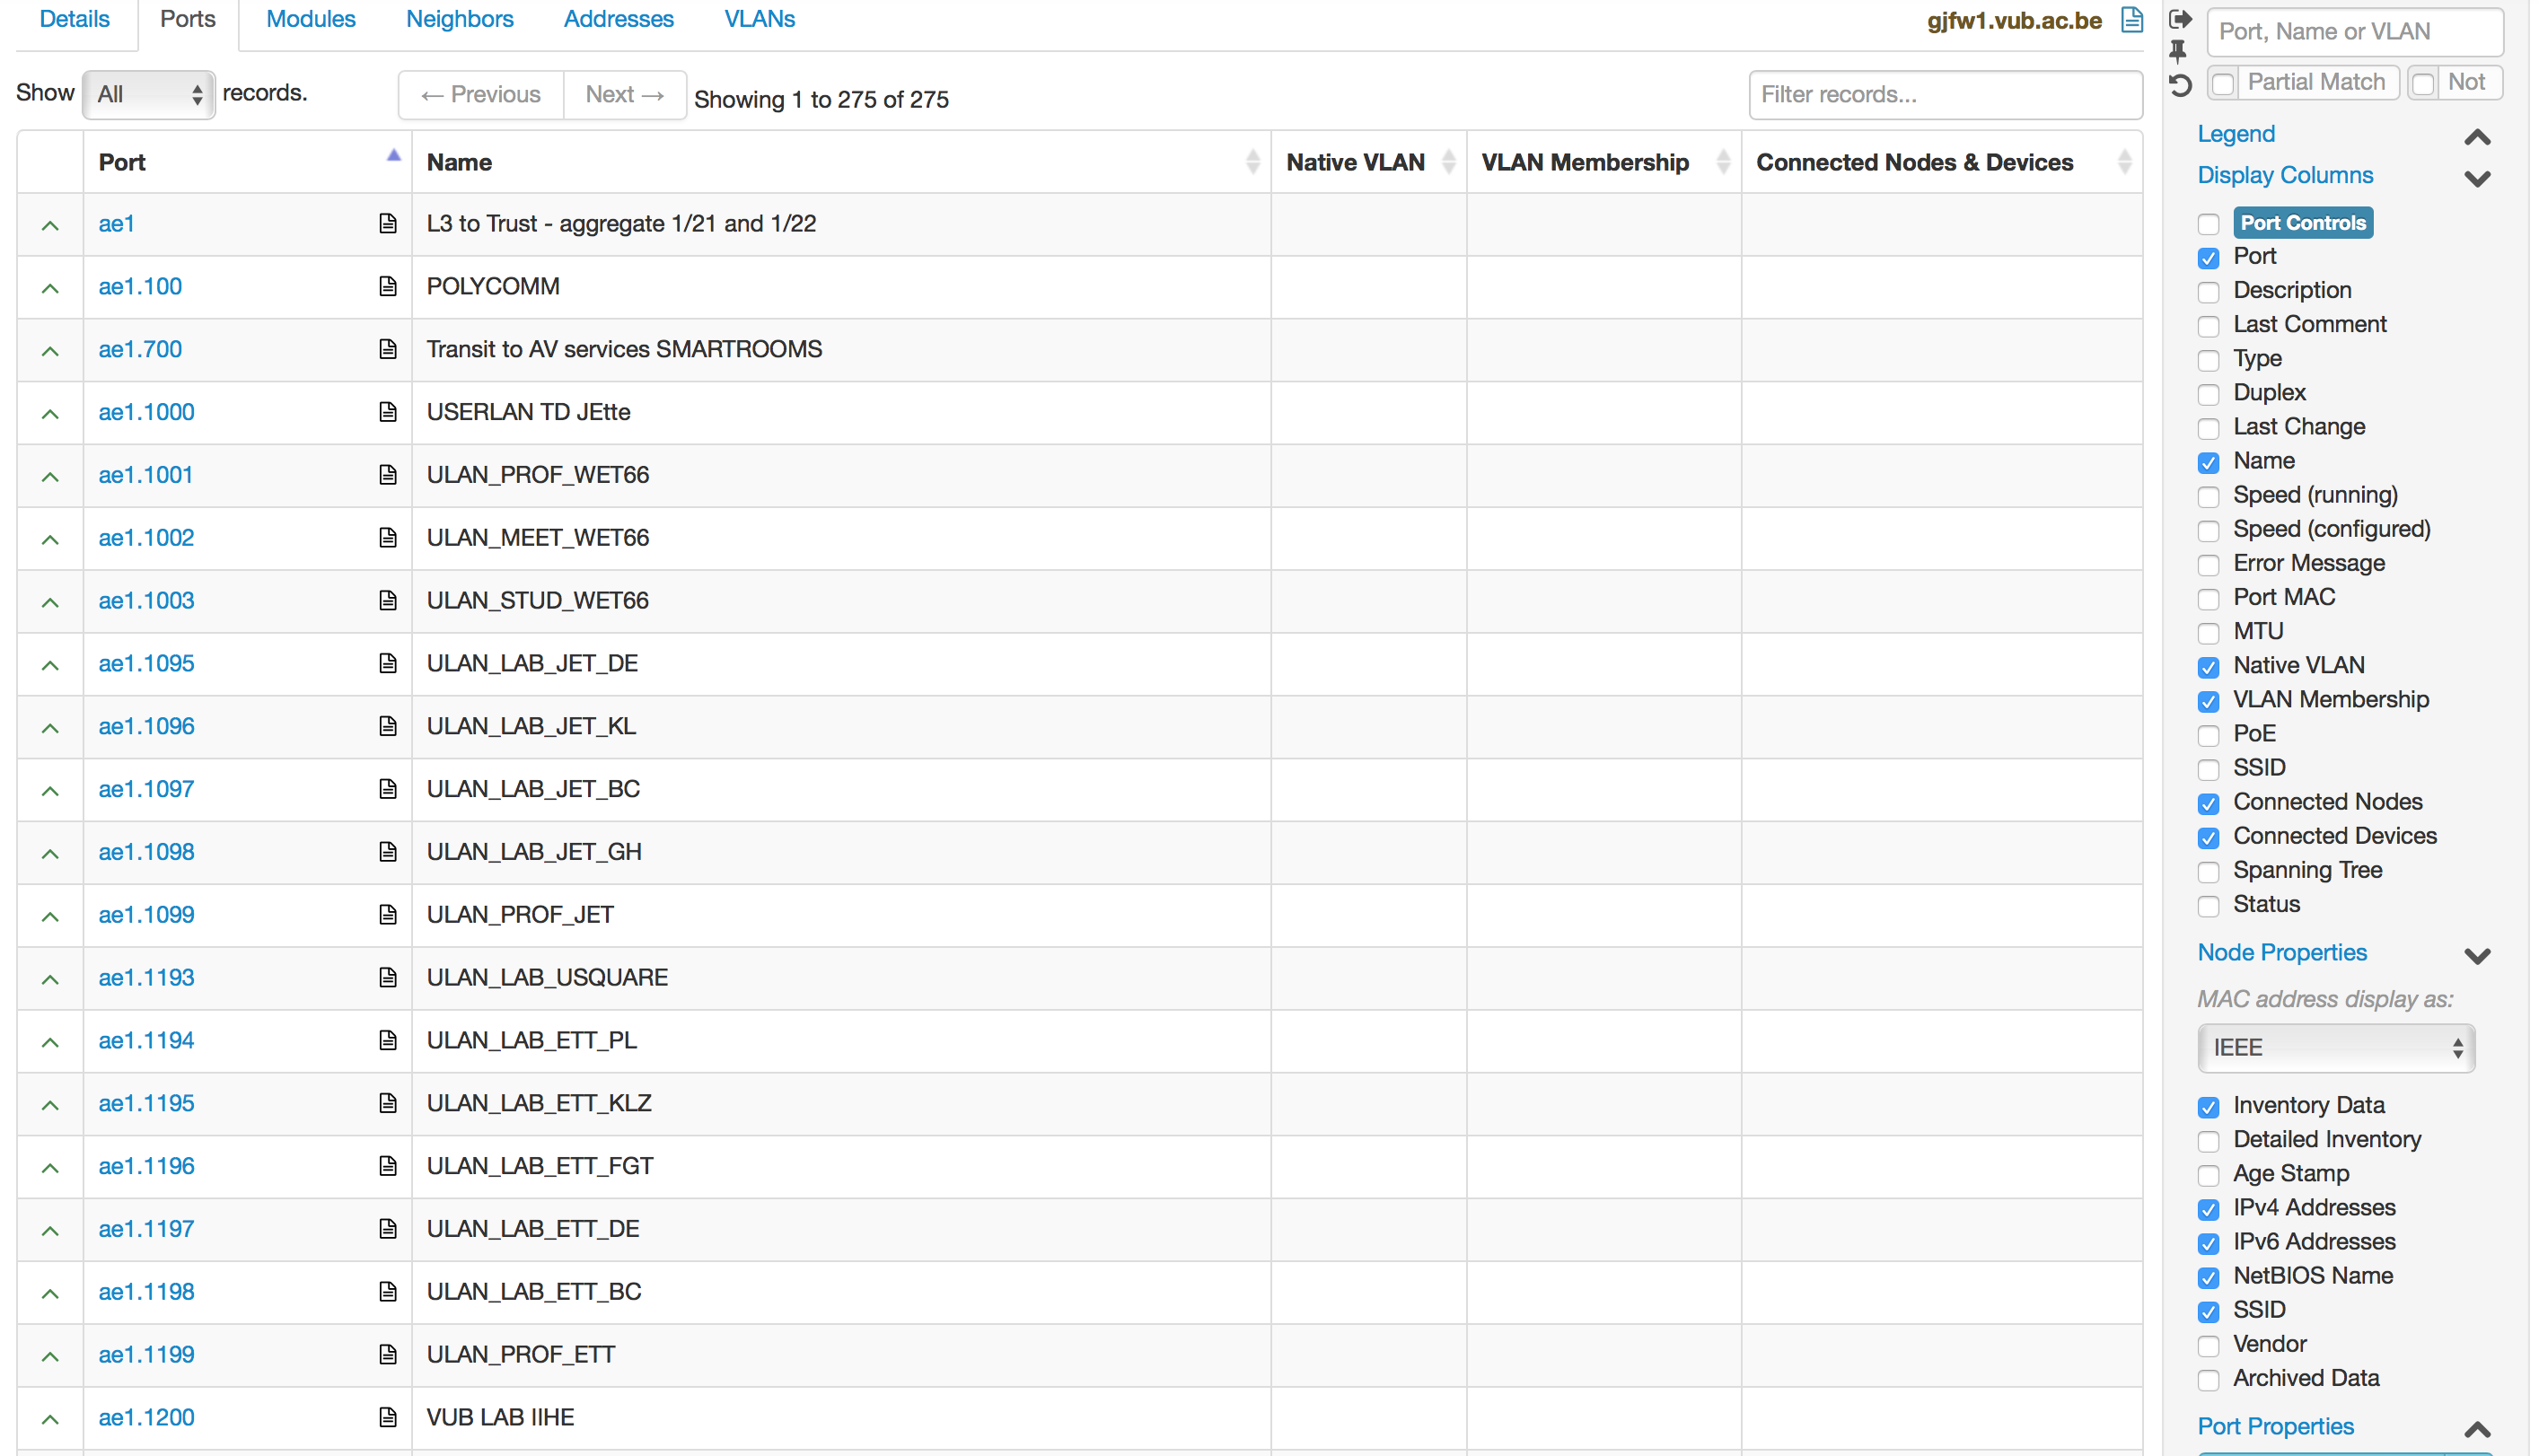Open the MAC address display format dropdown
2539x1456 pixels.
[x=2336, y=1047]
